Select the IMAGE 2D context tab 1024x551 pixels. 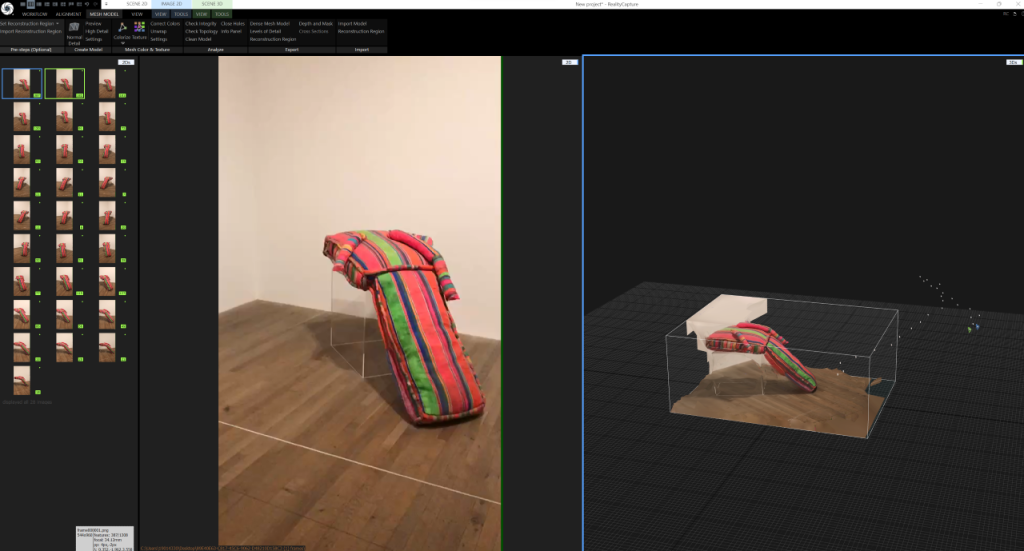pos(172,4)
